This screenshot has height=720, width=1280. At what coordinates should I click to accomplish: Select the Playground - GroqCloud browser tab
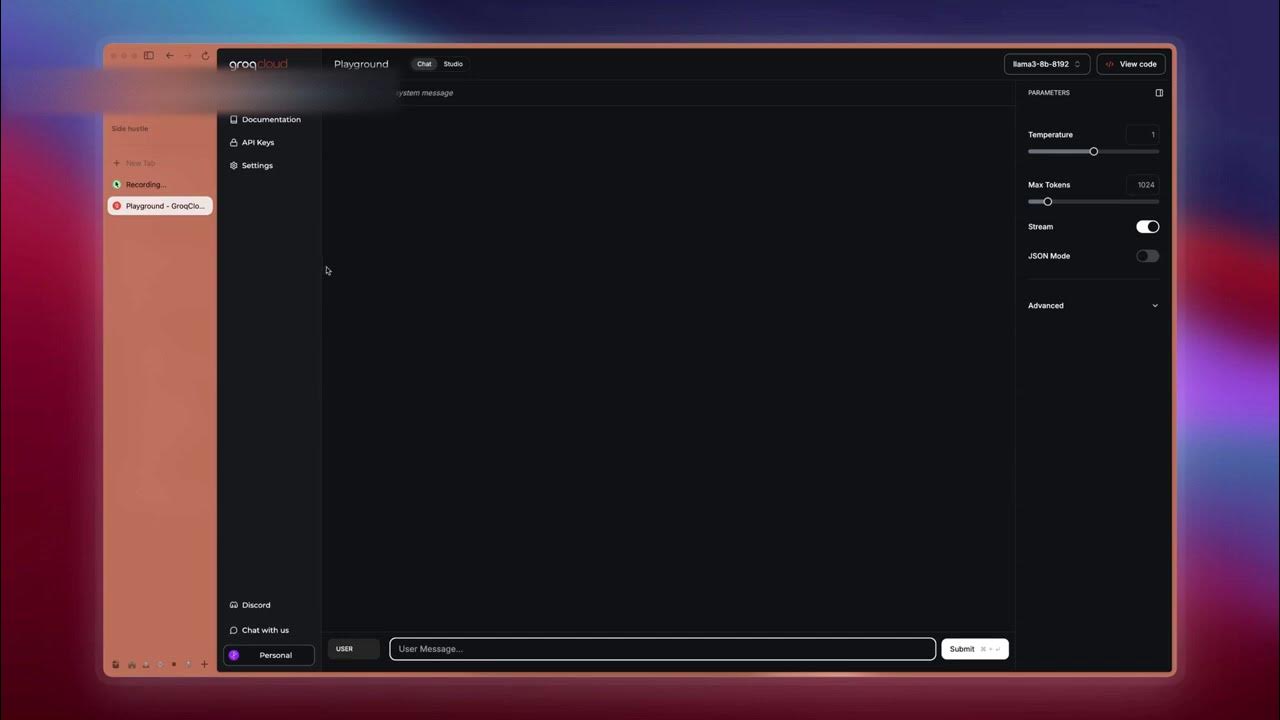click(x=160, y=206)
